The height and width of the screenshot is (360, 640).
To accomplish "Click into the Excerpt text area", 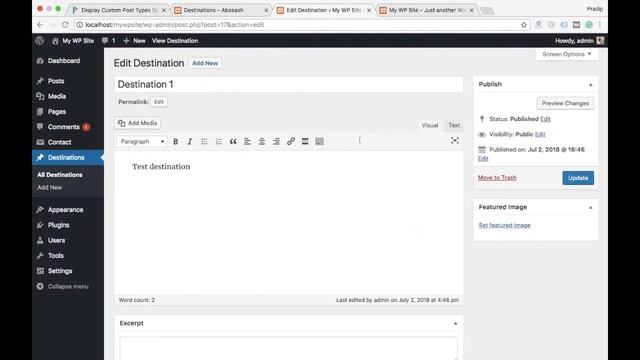I will 289,348.
